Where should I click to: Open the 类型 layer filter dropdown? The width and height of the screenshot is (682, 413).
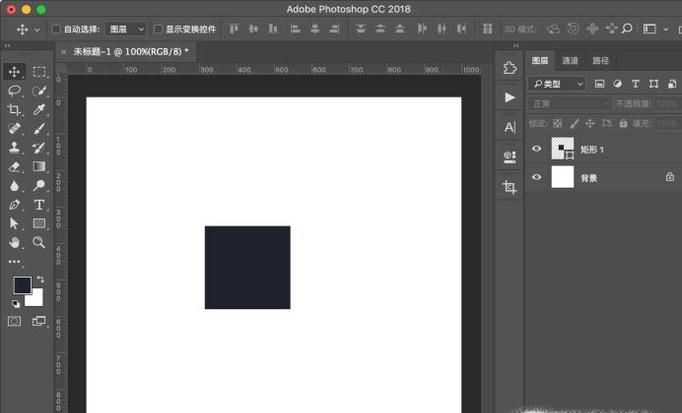tap(556, 84)
